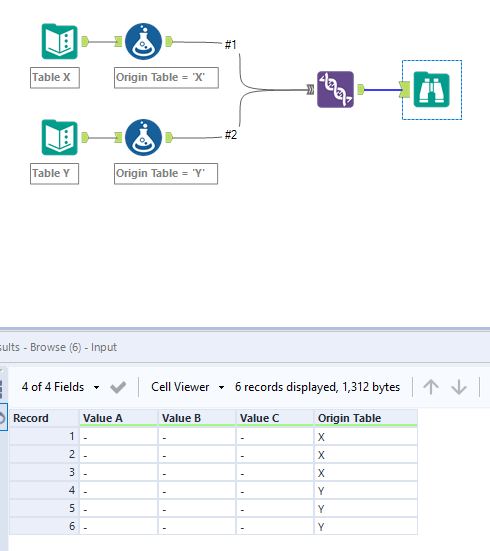This screenshot has width=490, height=551.
Task: Select the Table X Text Input tool
Action: (x=59, y=41)
